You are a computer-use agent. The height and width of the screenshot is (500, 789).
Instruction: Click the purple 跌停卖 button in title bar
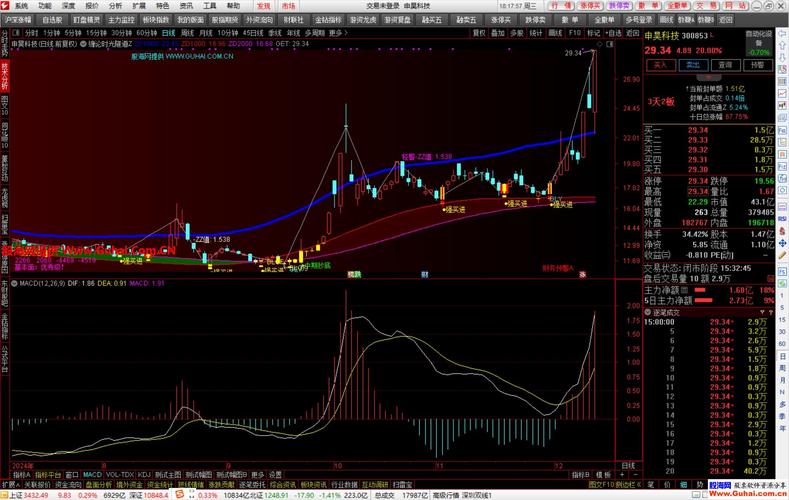[x=618, y=6]
